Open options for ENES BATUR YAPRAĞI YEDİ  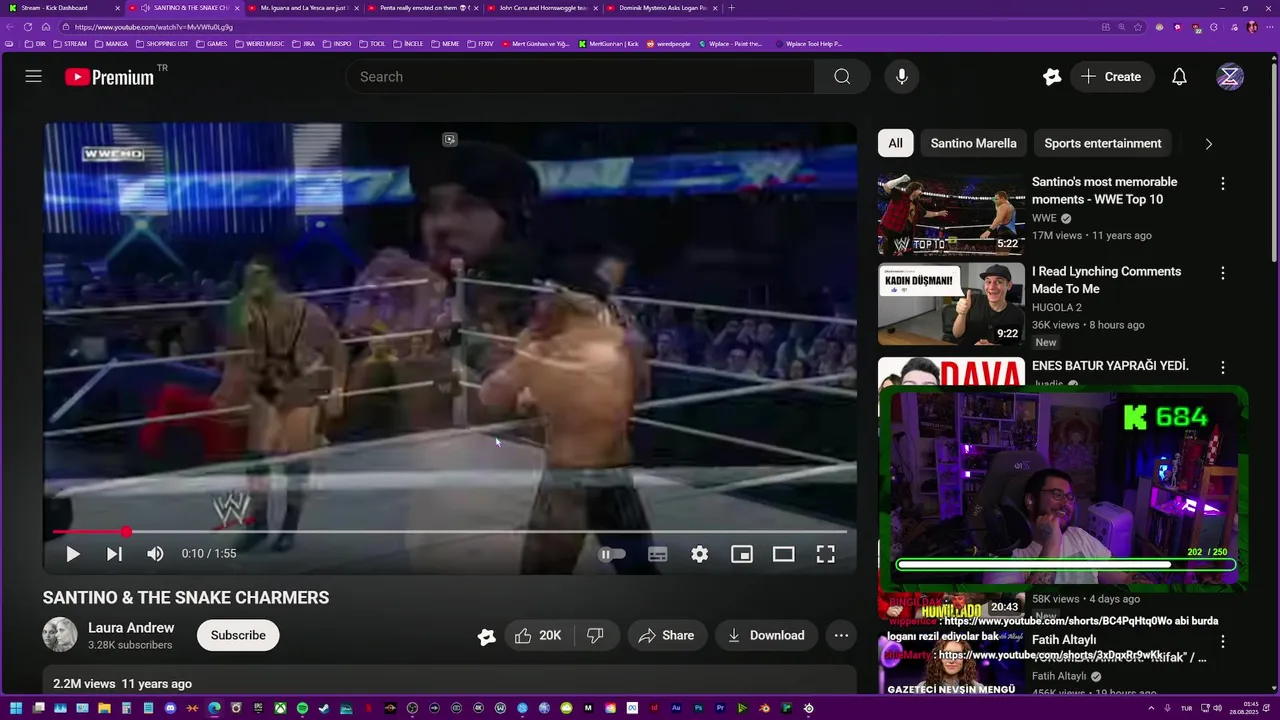click(x=1222, y=367)
